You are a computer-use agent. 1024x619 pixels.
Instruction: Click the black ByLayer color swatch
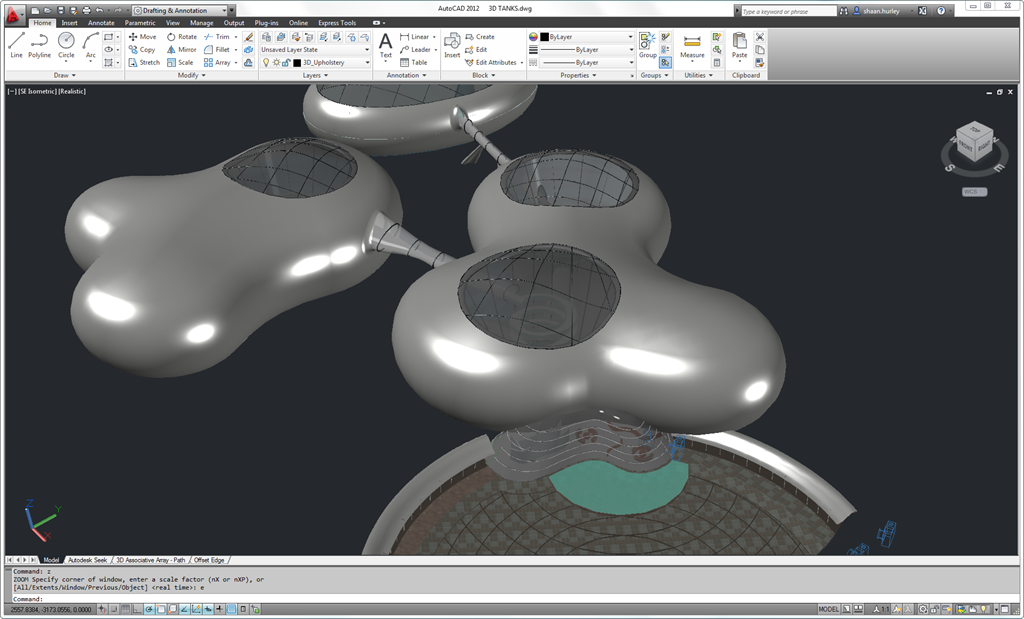point(545,35)
